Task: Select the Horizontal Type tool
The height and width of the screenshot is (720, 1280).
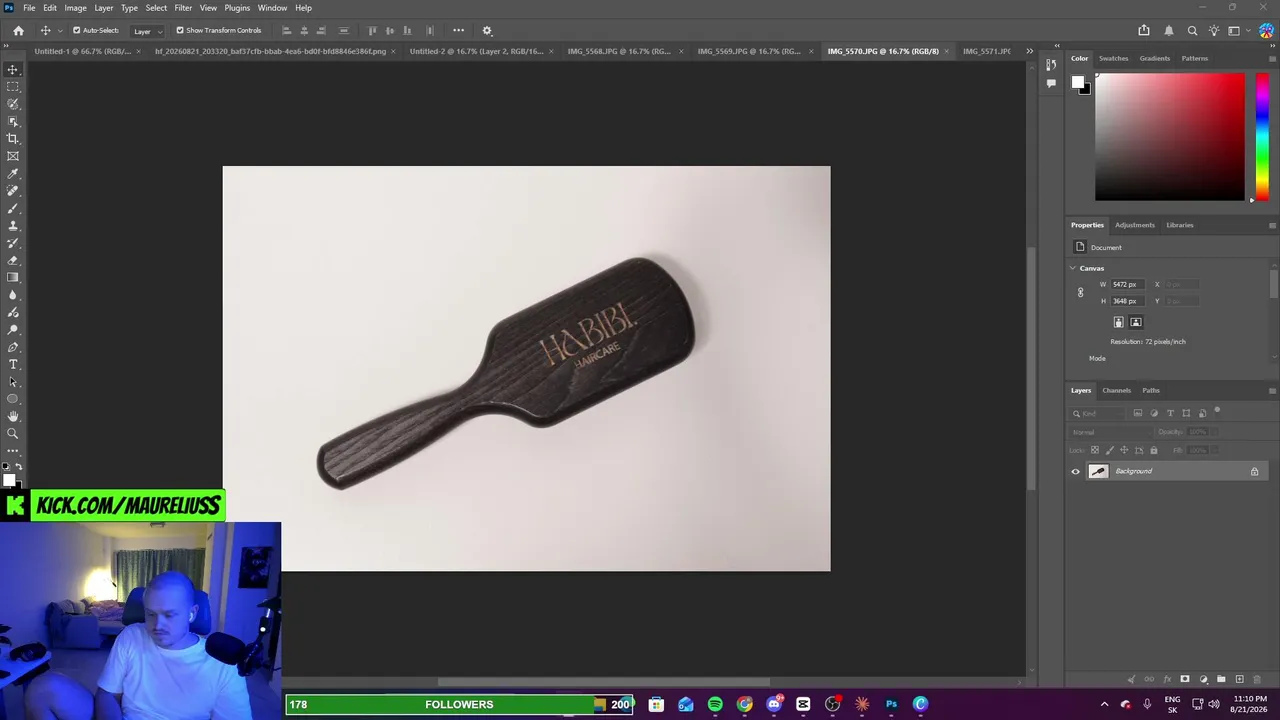Action: [x=13, y=364]
